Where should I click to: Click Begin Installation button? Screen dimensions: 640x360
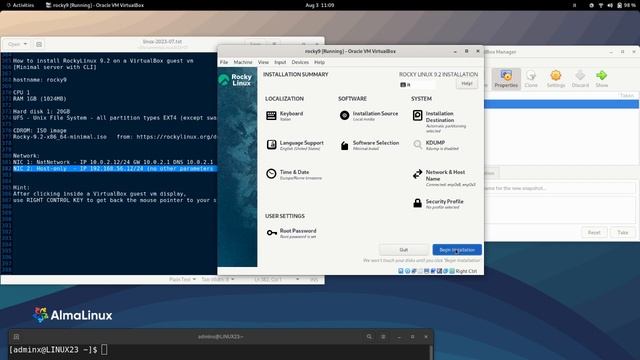click(457, 249)
